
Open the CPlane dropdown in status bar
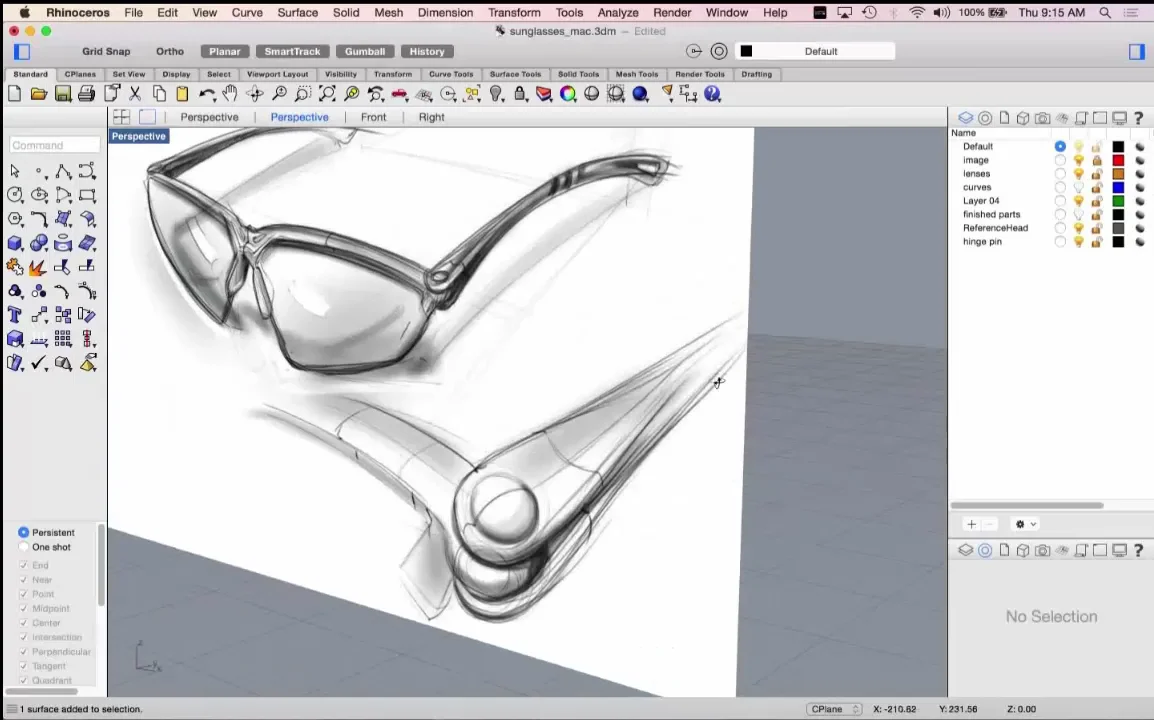tap(834, 709)
